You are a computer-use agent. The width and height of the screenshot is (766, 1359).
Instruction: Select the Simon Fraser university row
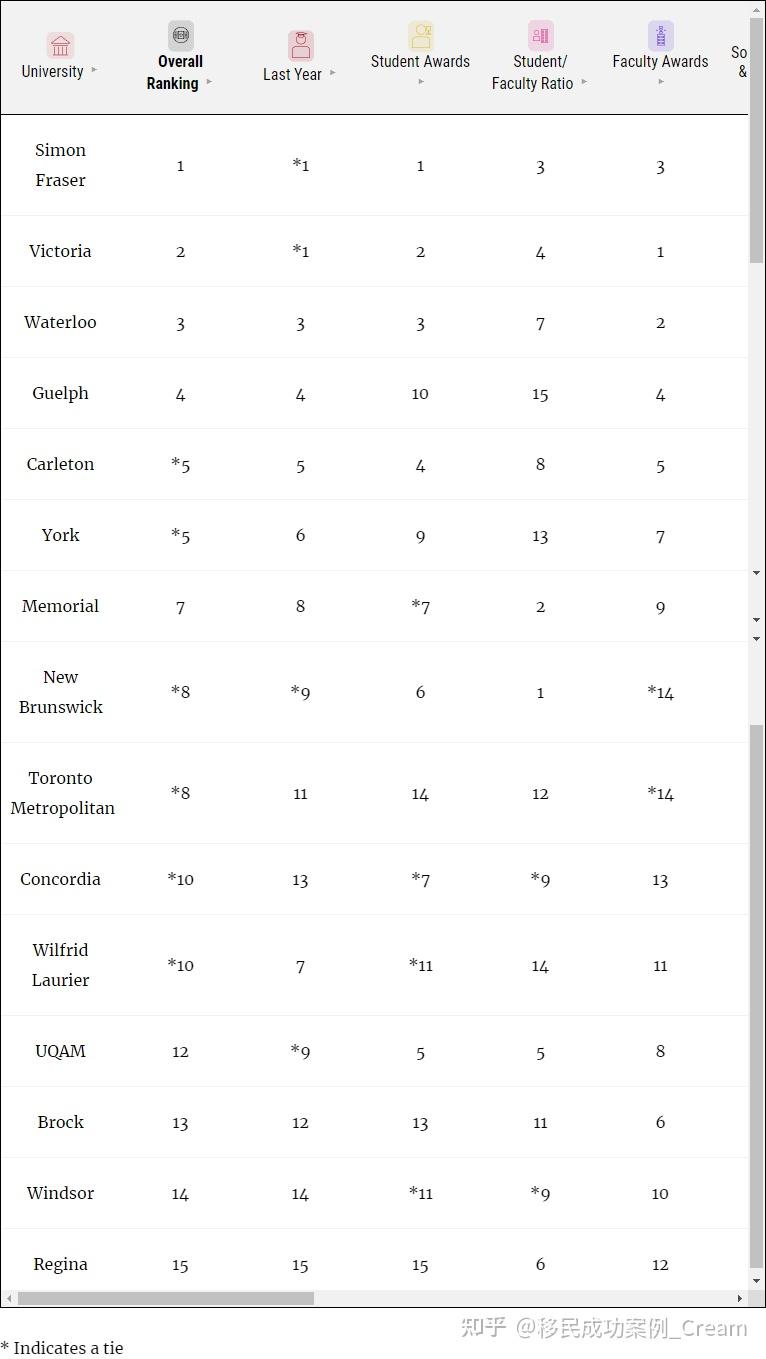coord(60,165)
